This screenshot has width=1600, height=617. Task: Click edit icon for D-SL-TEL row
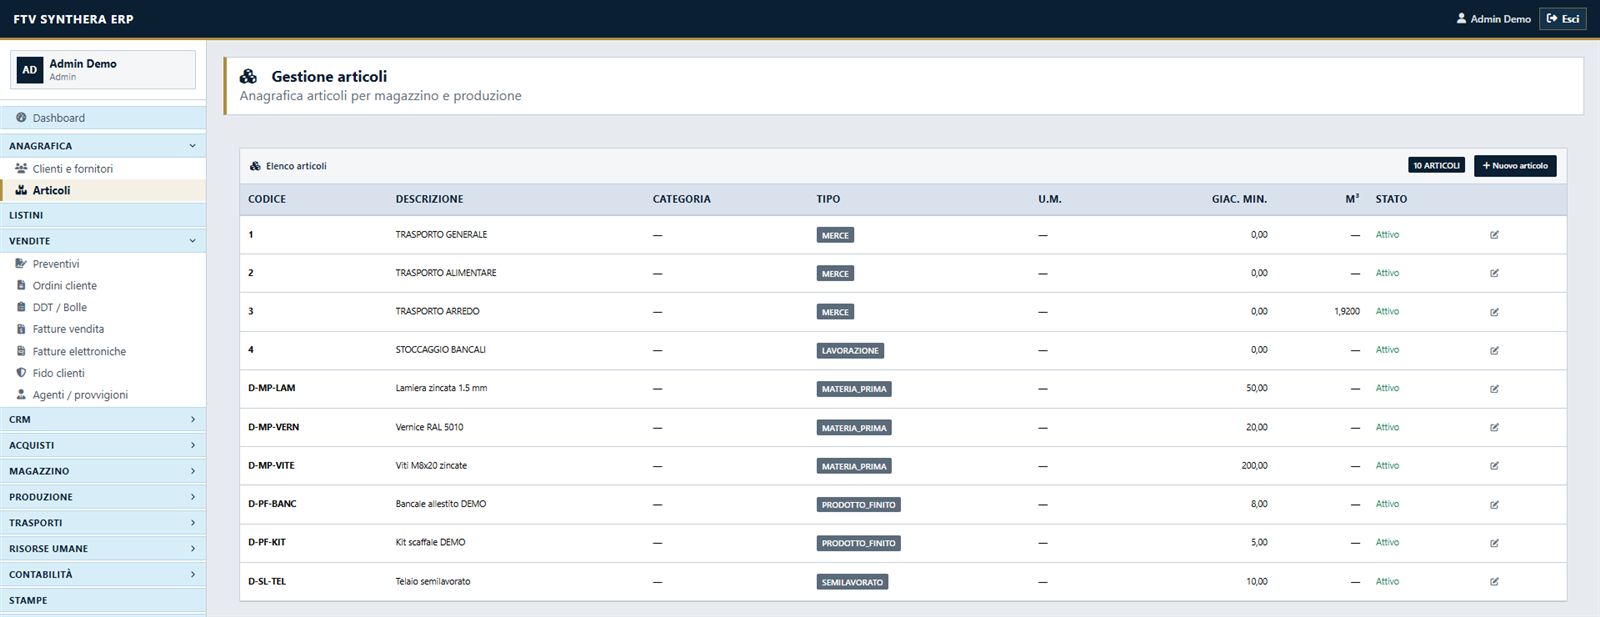[1494, 582]
